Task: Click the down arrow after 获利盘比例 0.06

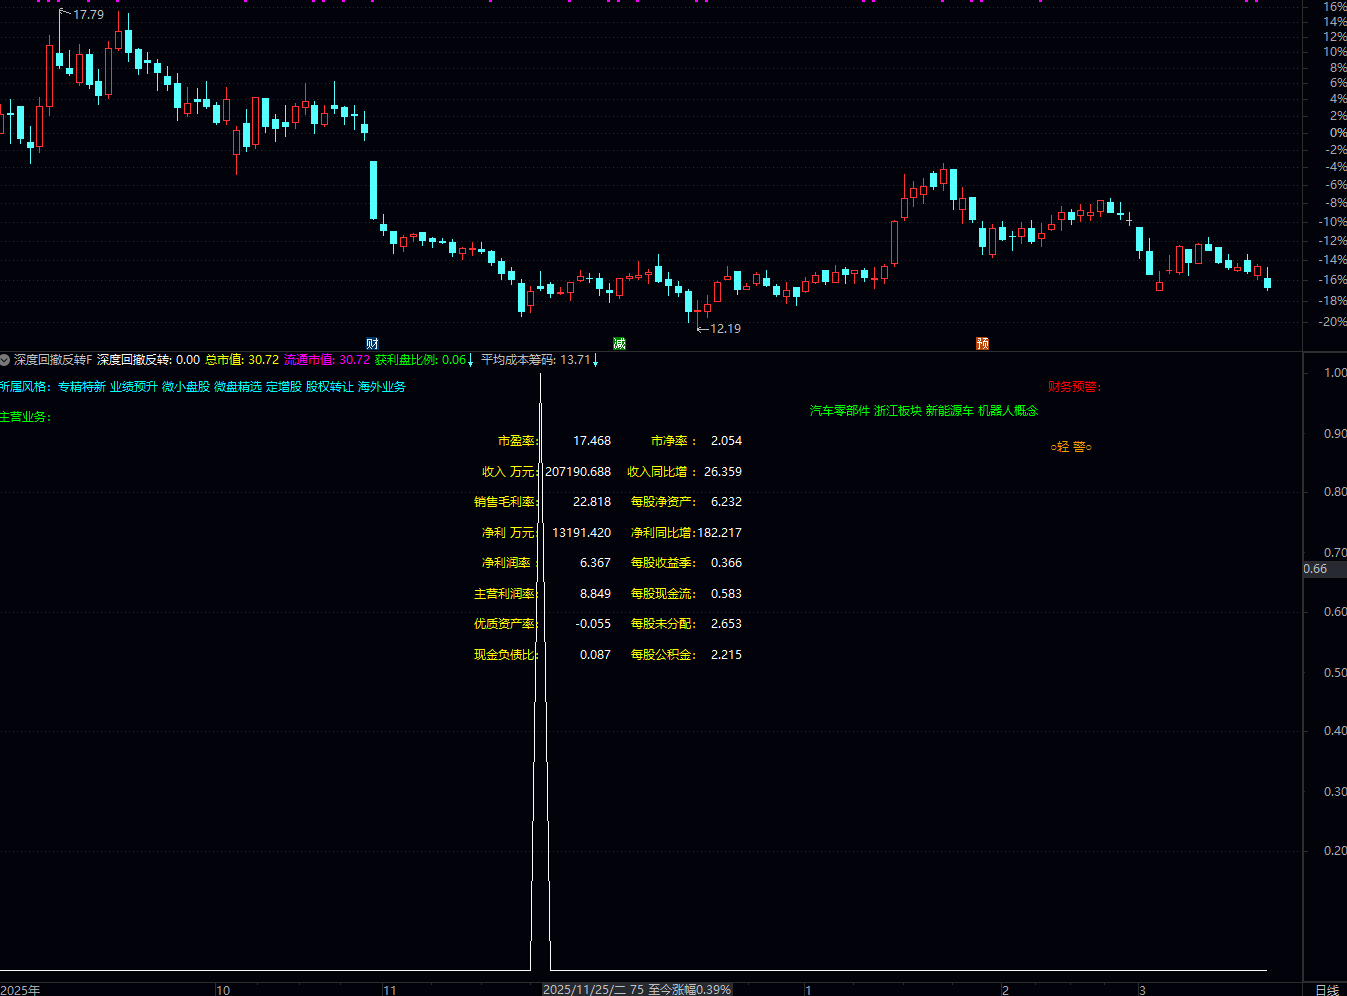Action: point(471,360)
